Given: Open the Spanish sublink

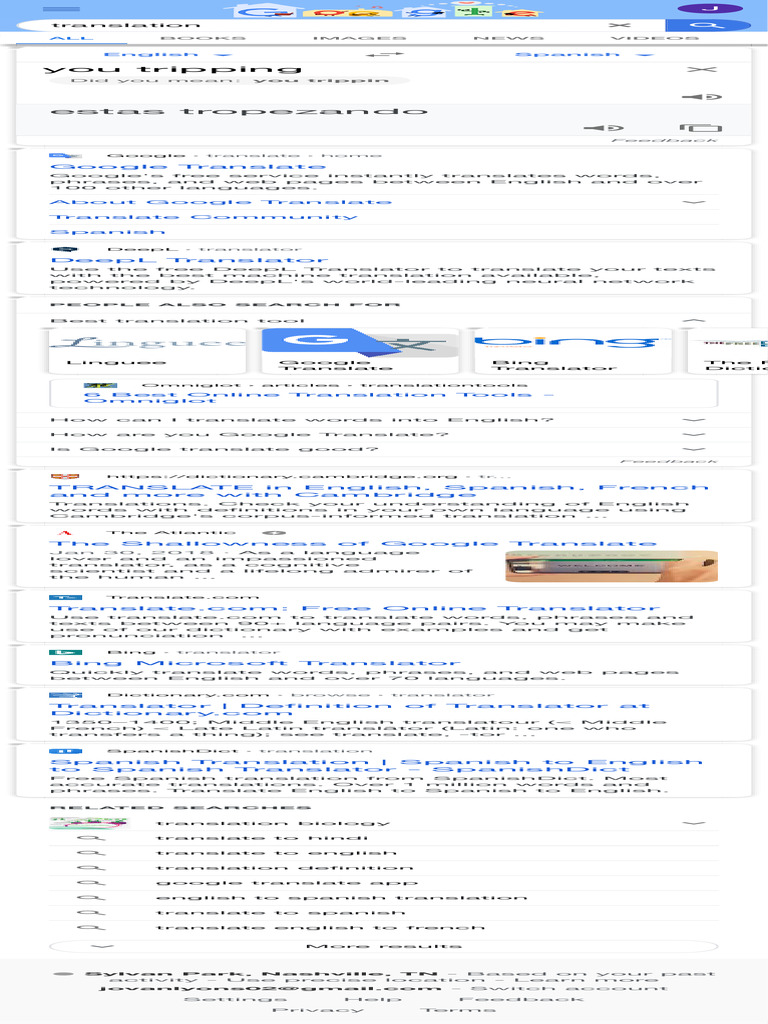Looking at the screenshot, I should point(108,232).
